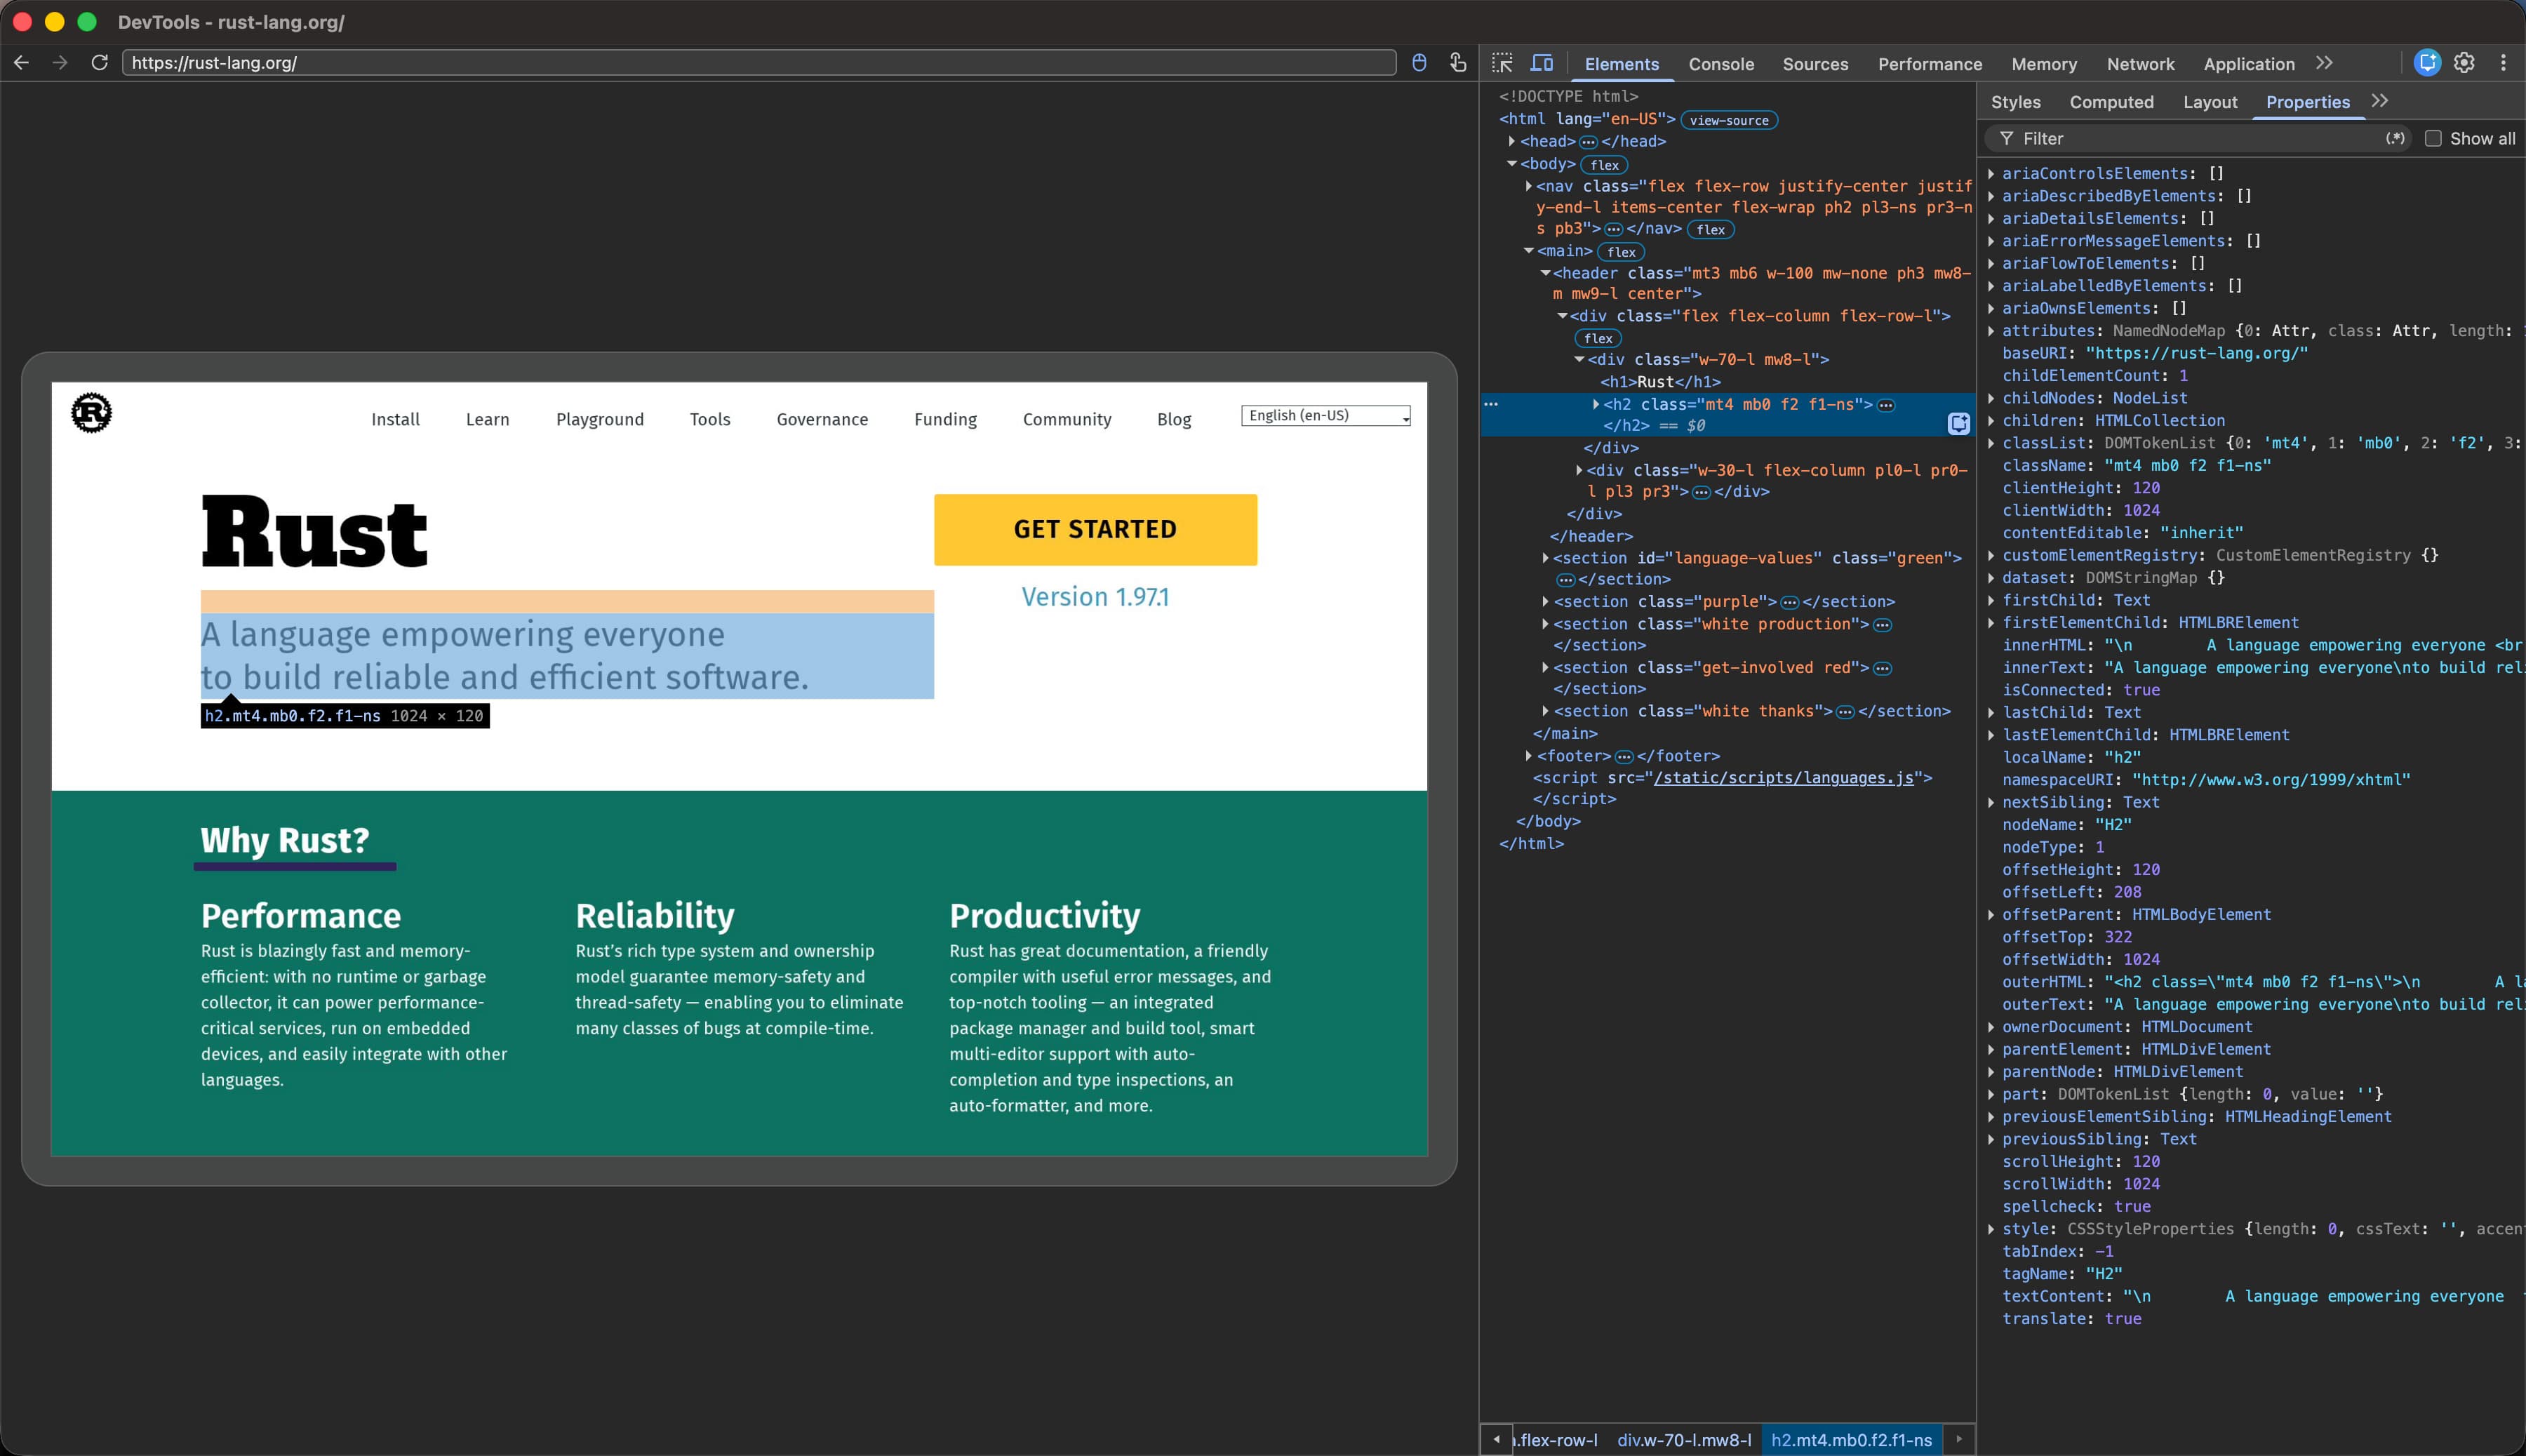Click the flex badge next to body
This screenshot has height=1456, width=2526.
click(x=1604, y=165)
